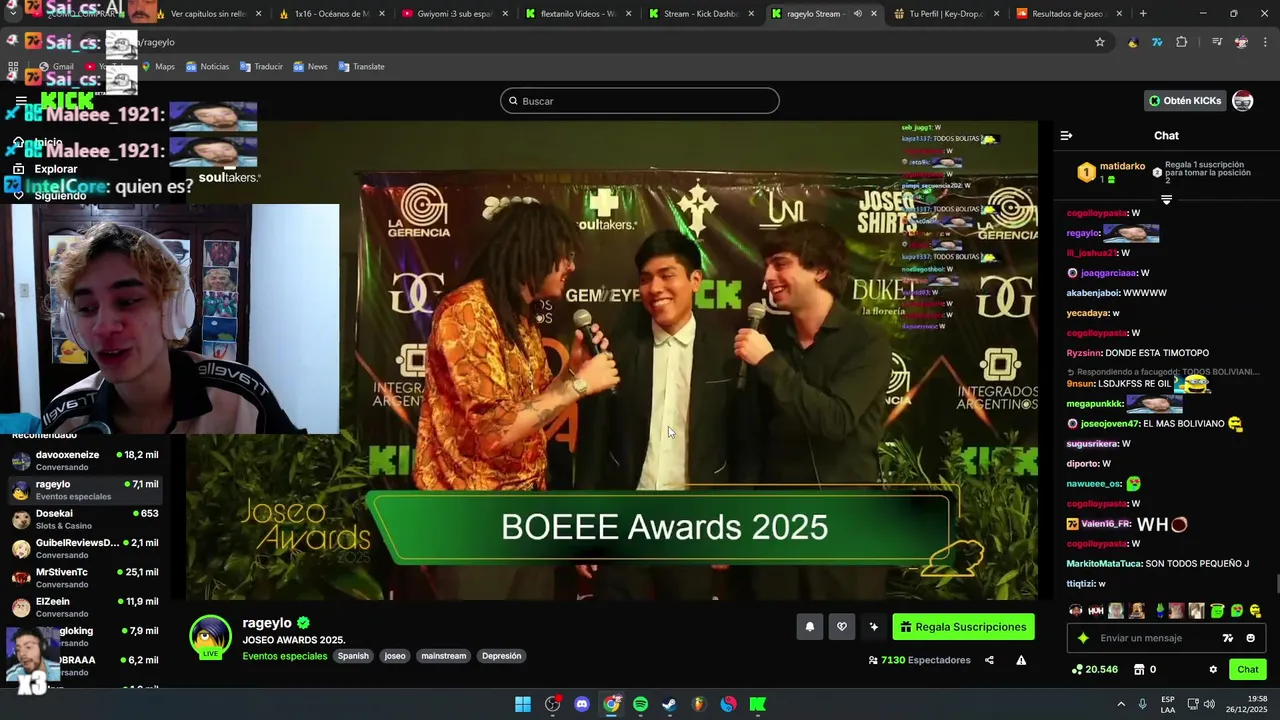Send message with the green Chat button
Image resolution: width=1280 pixels, height=720 pixels.
tap(1248, 670)
